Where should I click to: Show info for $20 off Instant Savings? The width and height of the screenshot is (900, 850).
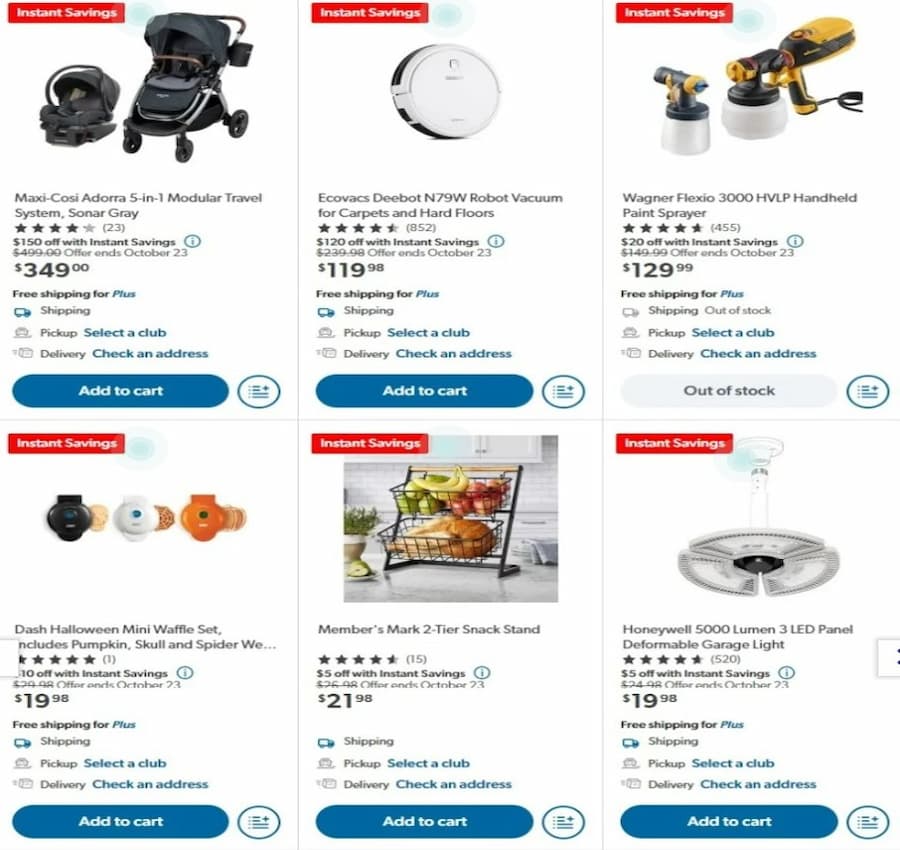795,241
